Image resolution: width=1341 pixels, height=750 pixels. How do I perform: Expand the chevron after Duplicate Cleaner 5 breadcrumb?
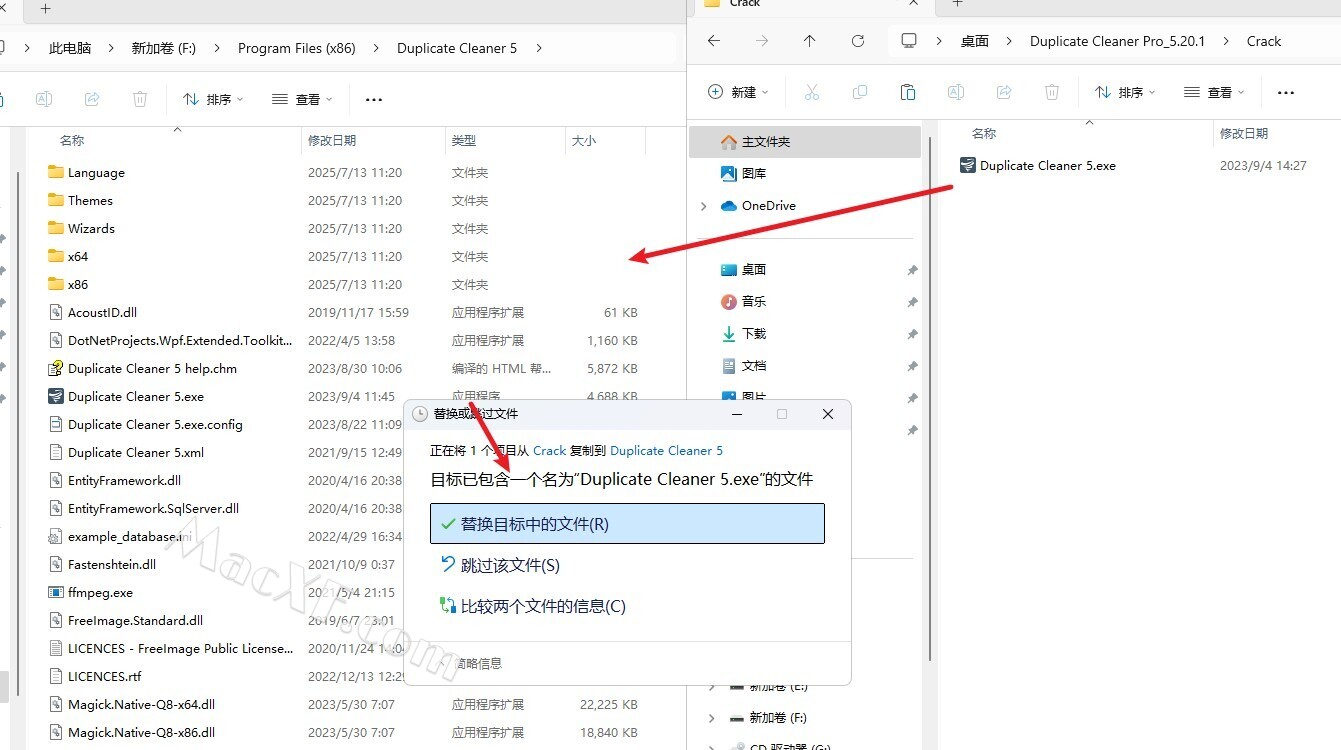pyautogui.click(x=539, y=48)
